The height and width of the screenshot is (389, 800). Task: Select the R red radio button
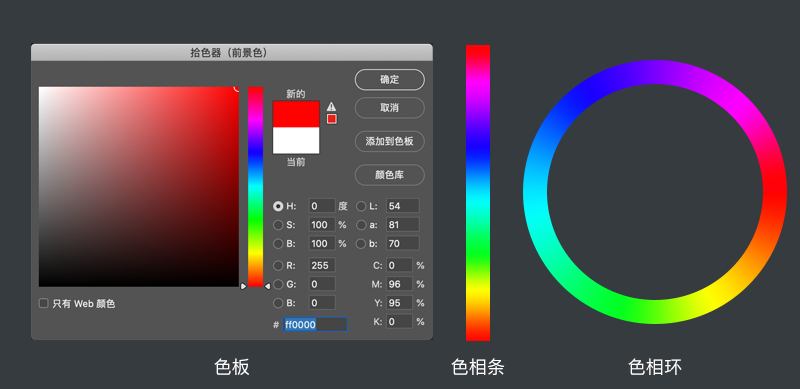(278, 265)
